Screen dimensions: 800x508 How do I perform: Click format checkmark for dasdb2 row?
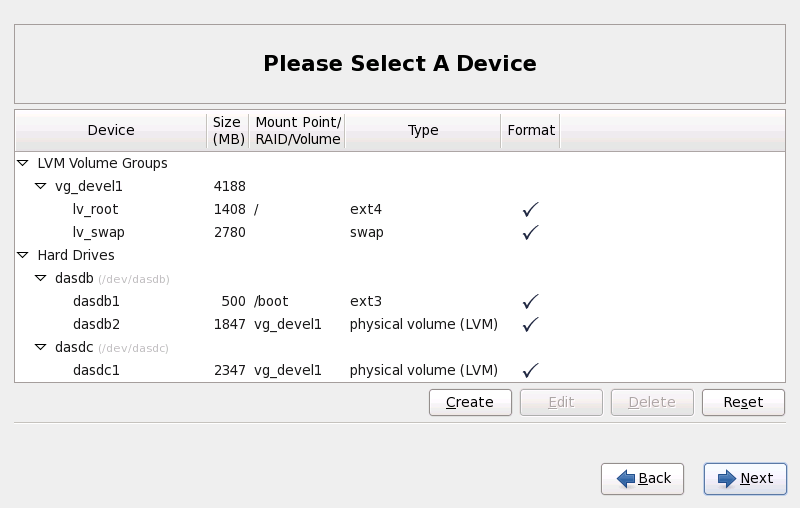pyautogui.click(x=531, y=324)
